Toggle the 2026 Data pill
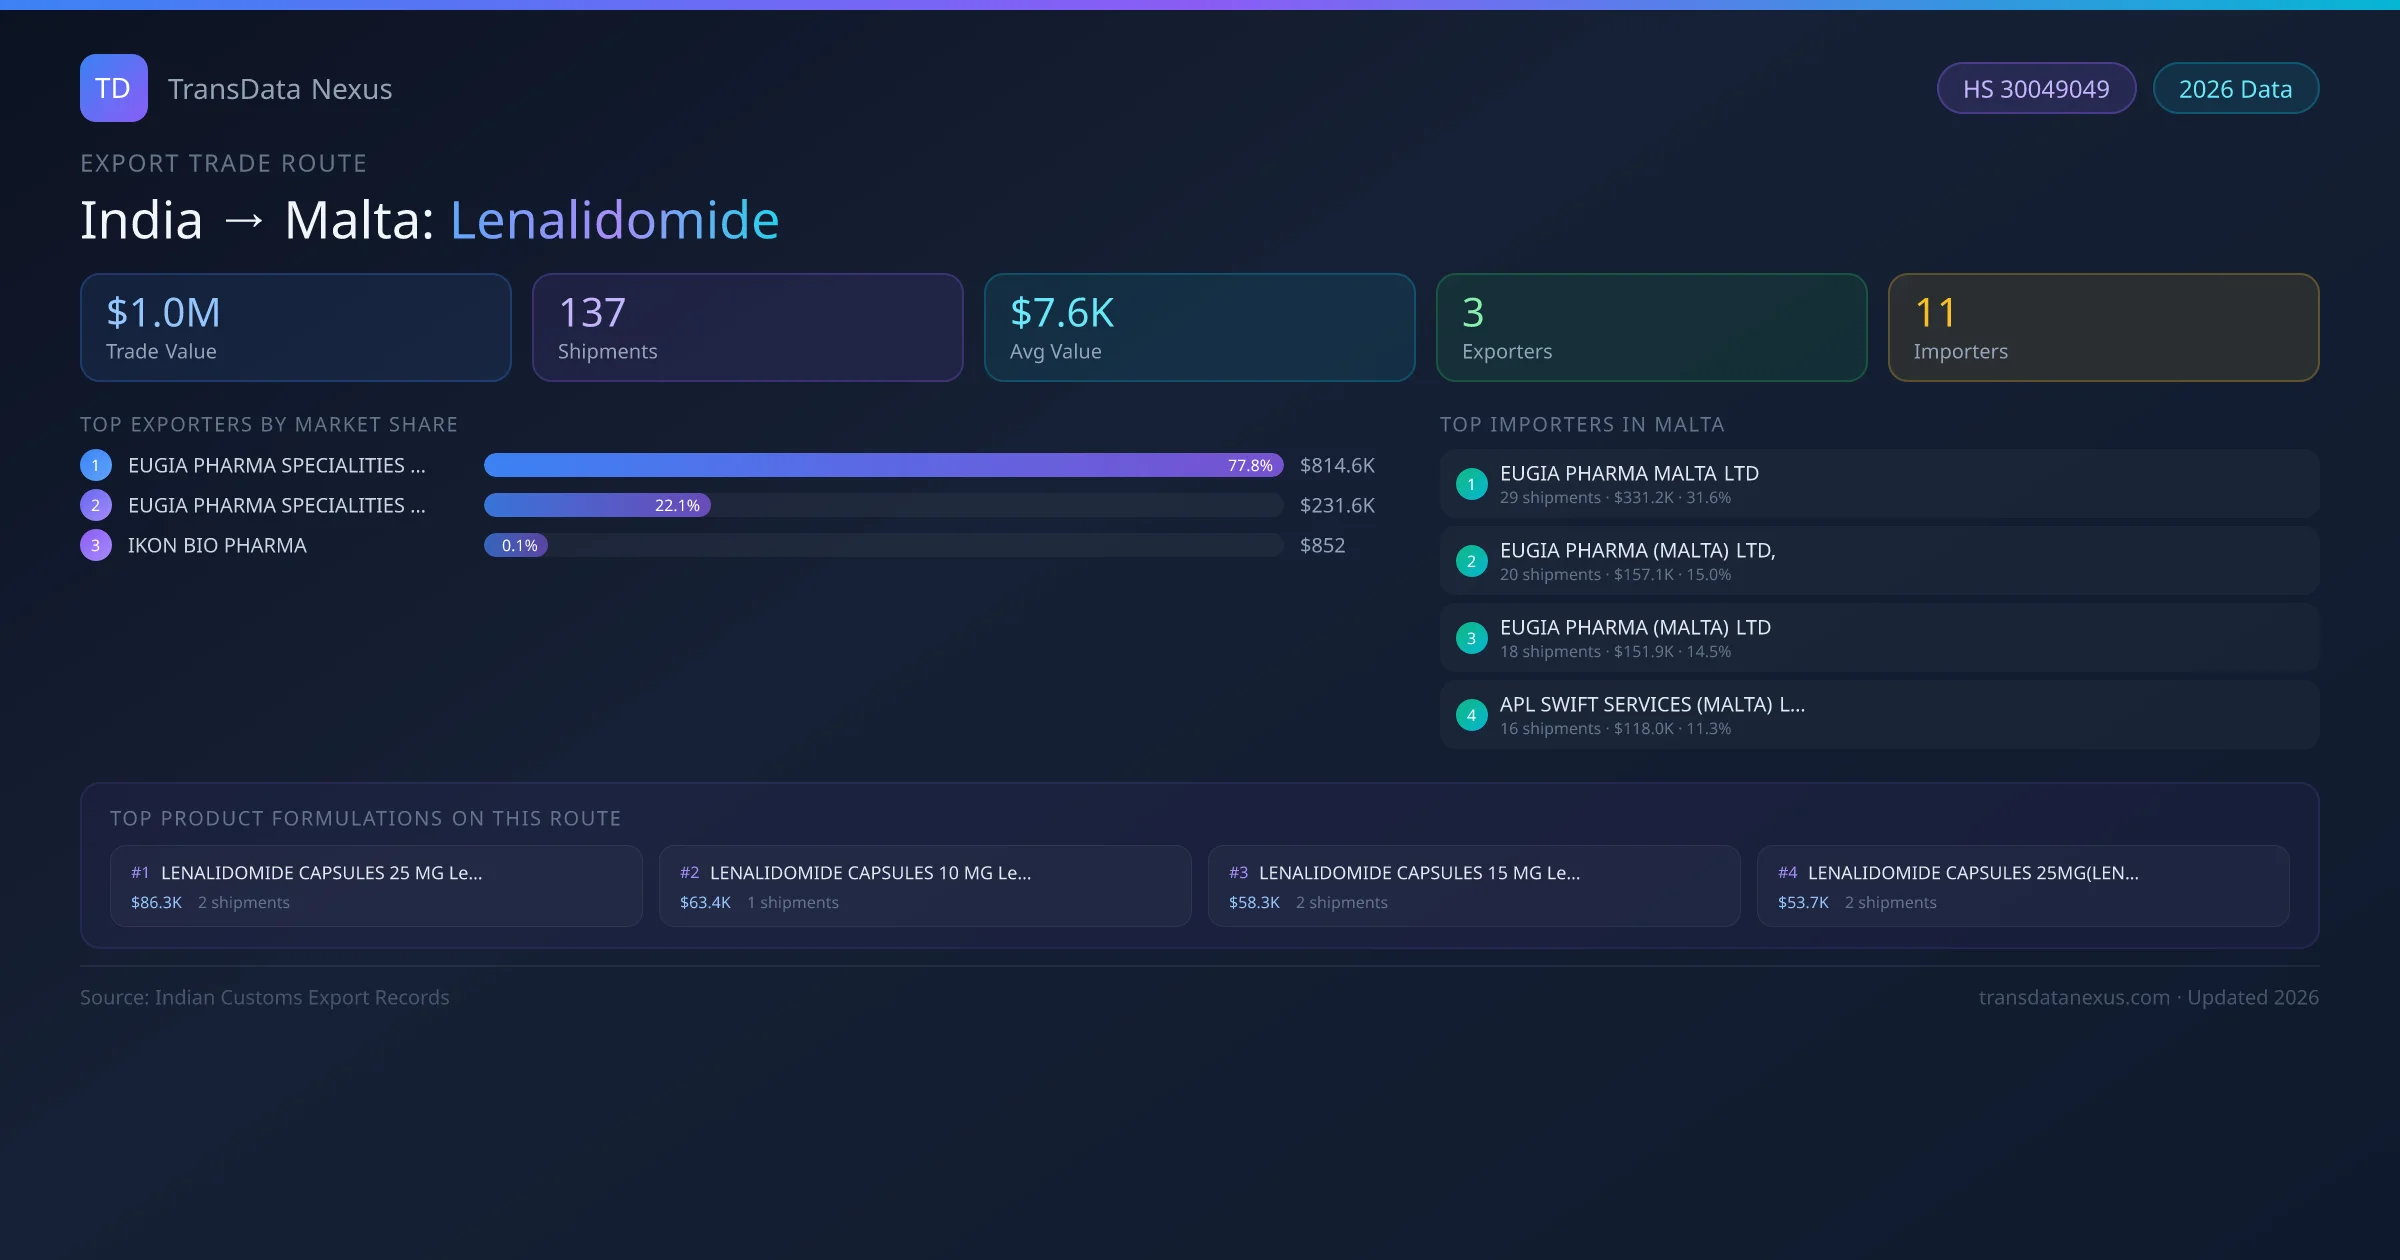Viewport: 2400px width, 1260px height. [2235, 88]
